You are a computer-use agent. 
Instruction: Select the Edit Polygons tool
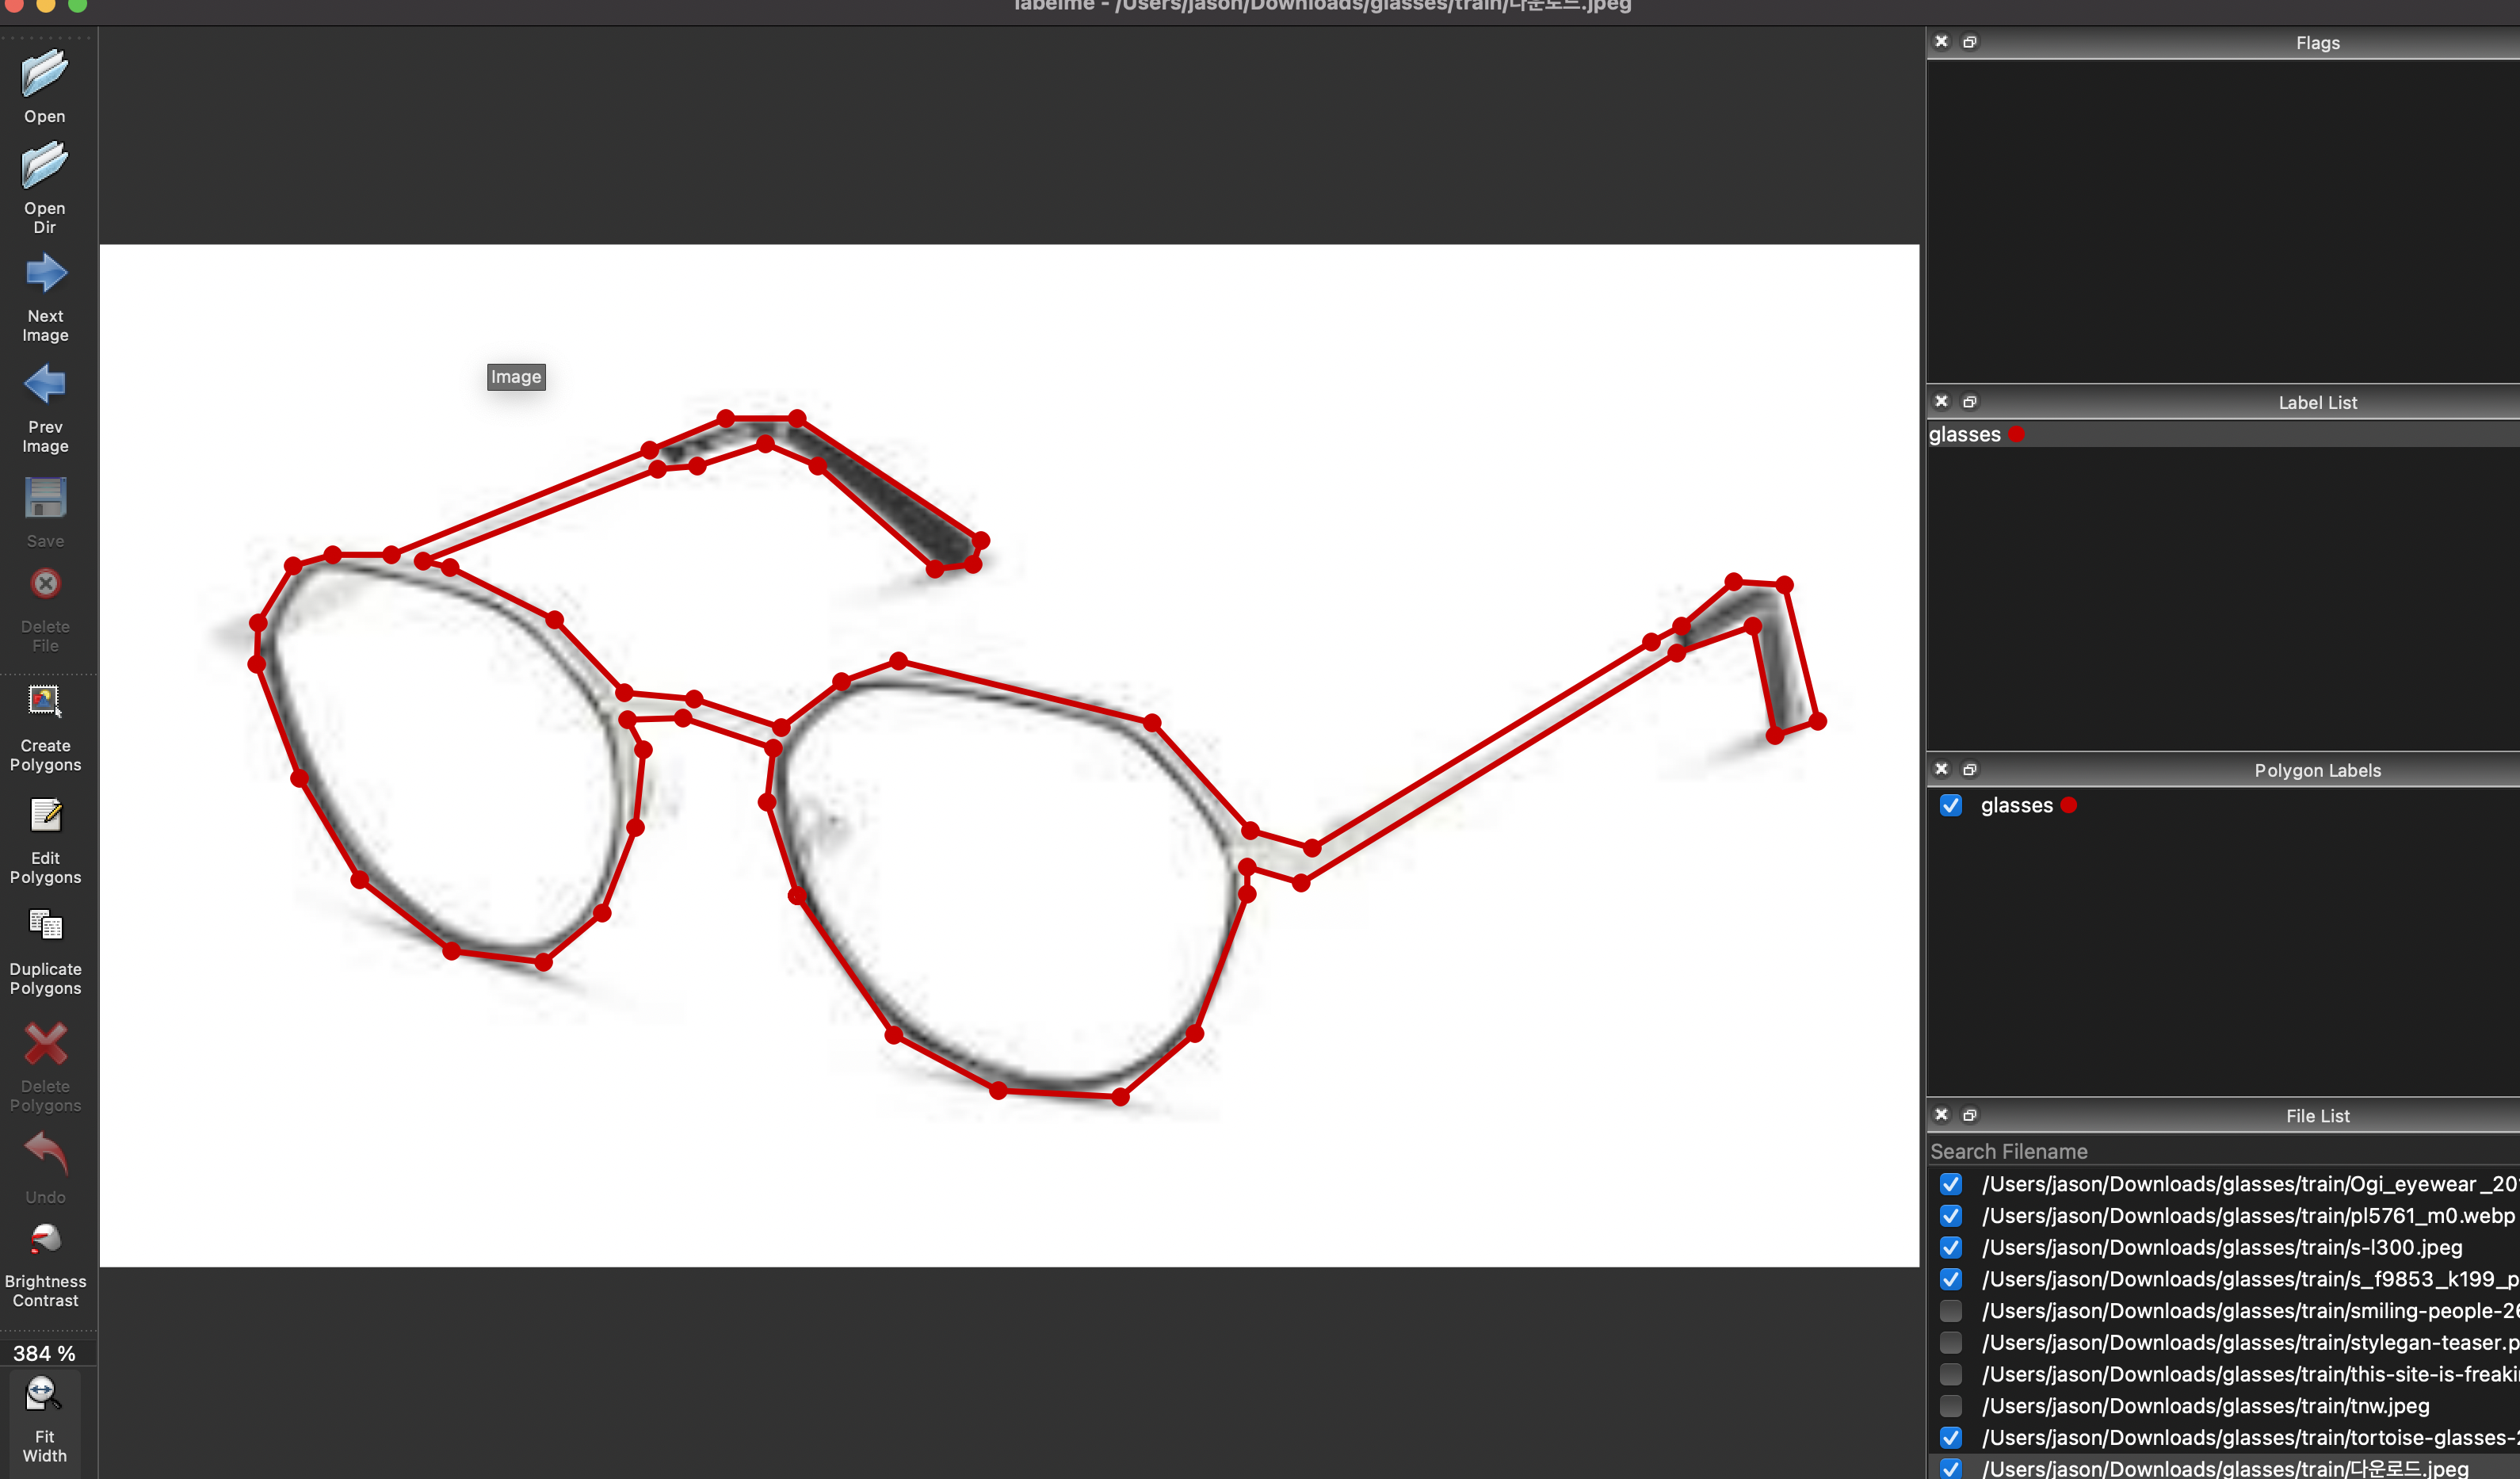pyautogui.click(x=45, y=816)
